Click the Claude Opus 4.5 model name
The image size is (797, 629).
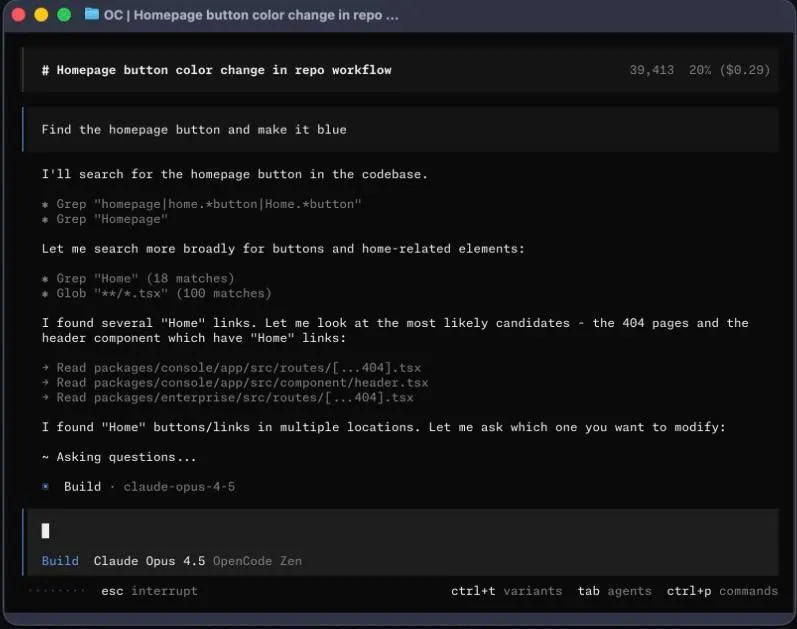point(149,561)
